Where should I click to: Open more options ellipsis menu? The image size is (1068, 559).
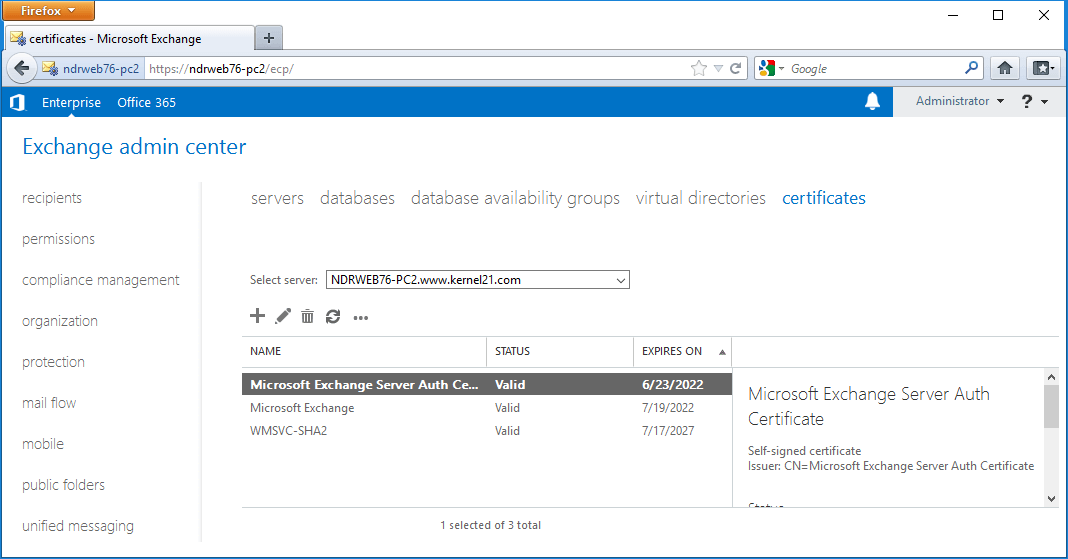(x=360, y=318)
